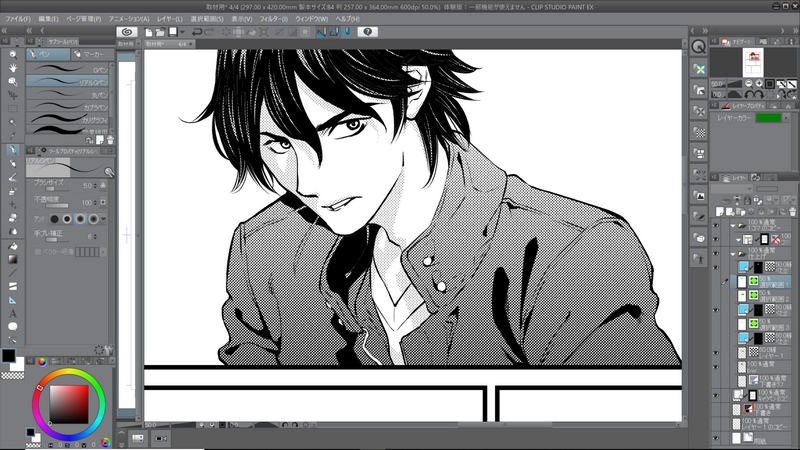Select the Balloon tool
Screen dimensions: 800x450
click(13, 327)
